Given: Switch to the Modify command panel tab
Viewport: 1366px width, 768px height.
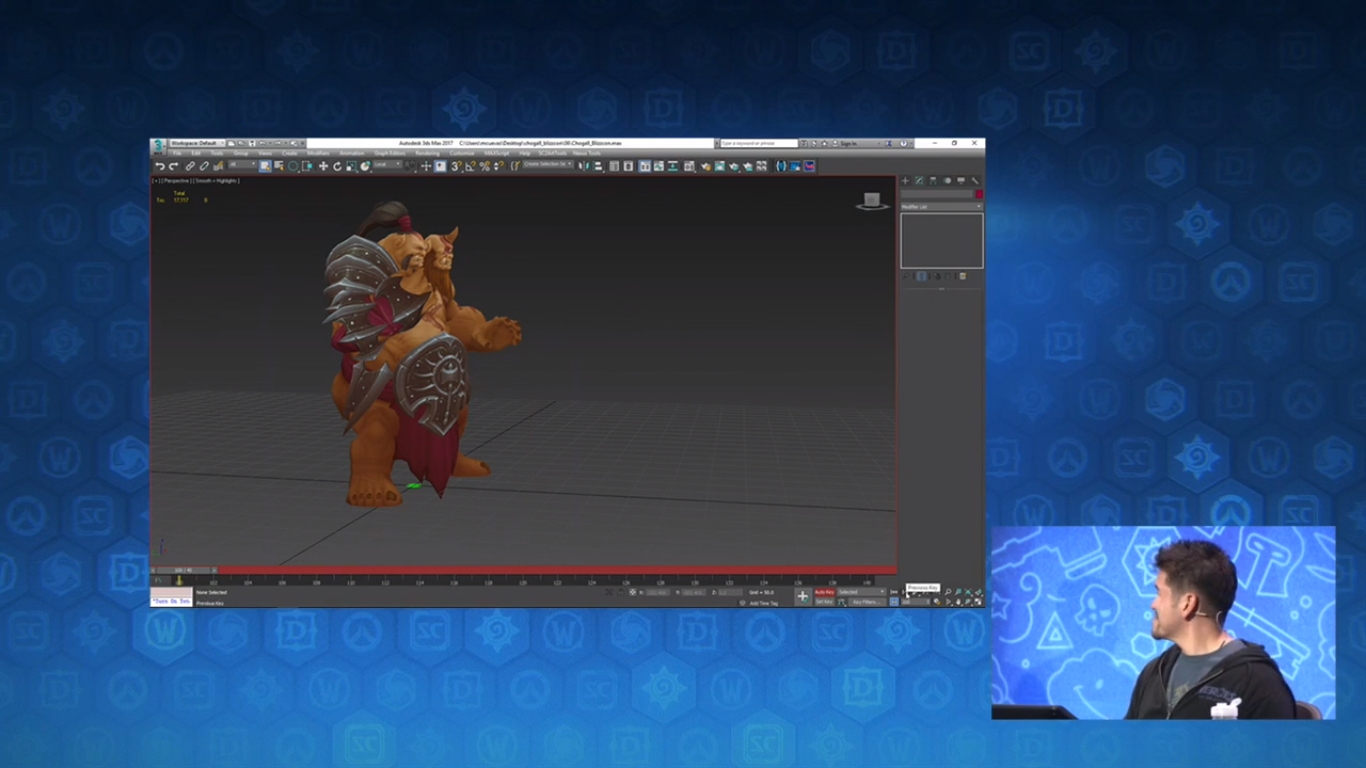Looking at the screenshot, I should click(919, 180).
